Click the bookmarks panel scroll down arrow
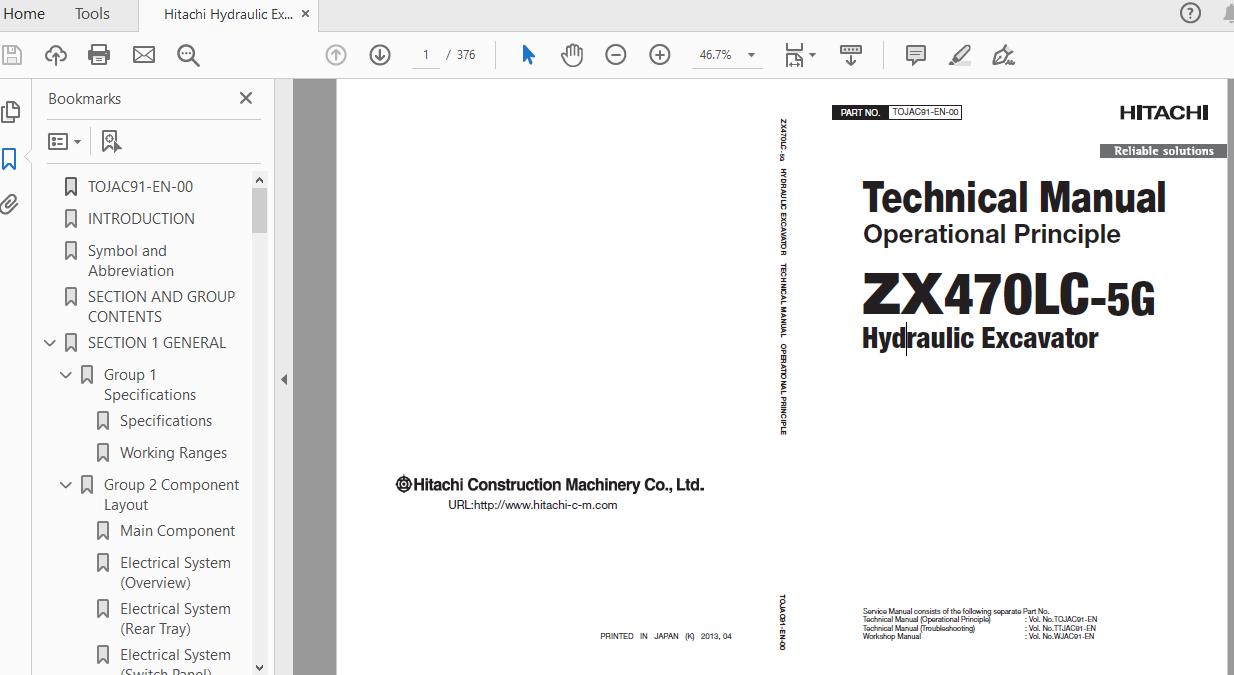 pyautogui.click(x=259, y=667)
